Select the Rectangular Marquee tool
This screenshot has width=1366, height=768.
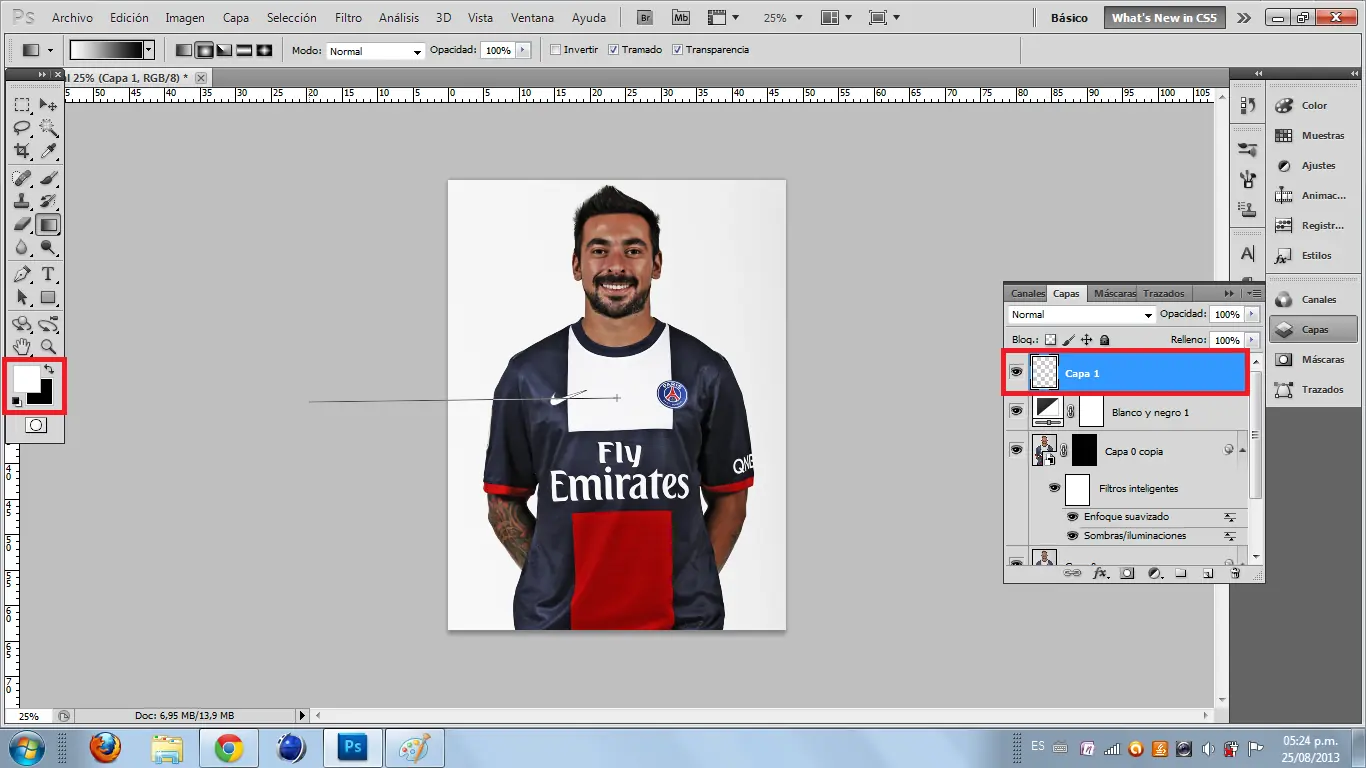(22, 104)
